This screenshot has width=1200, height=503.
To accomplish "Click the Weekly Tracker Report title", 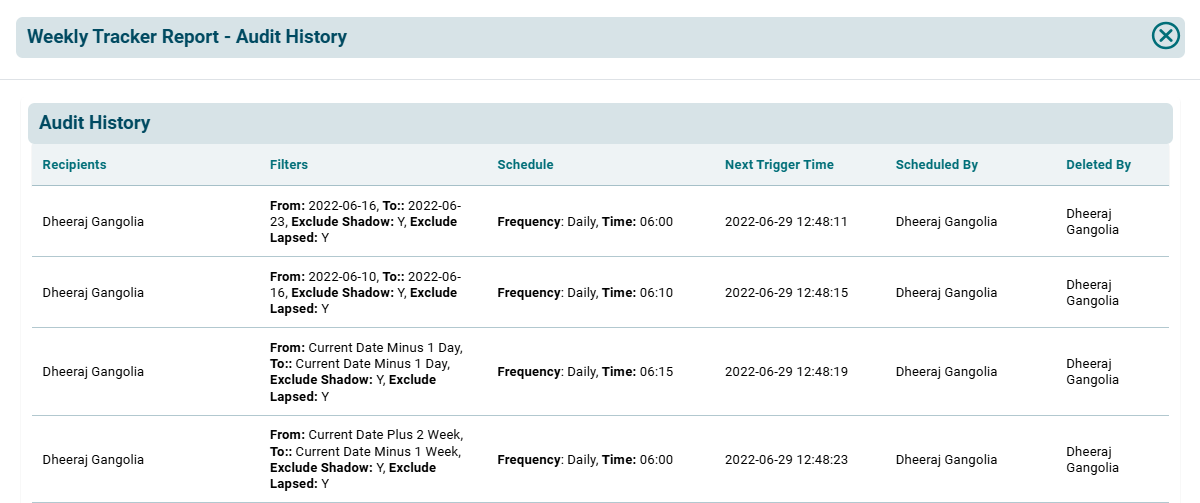I will pos(187,37).
